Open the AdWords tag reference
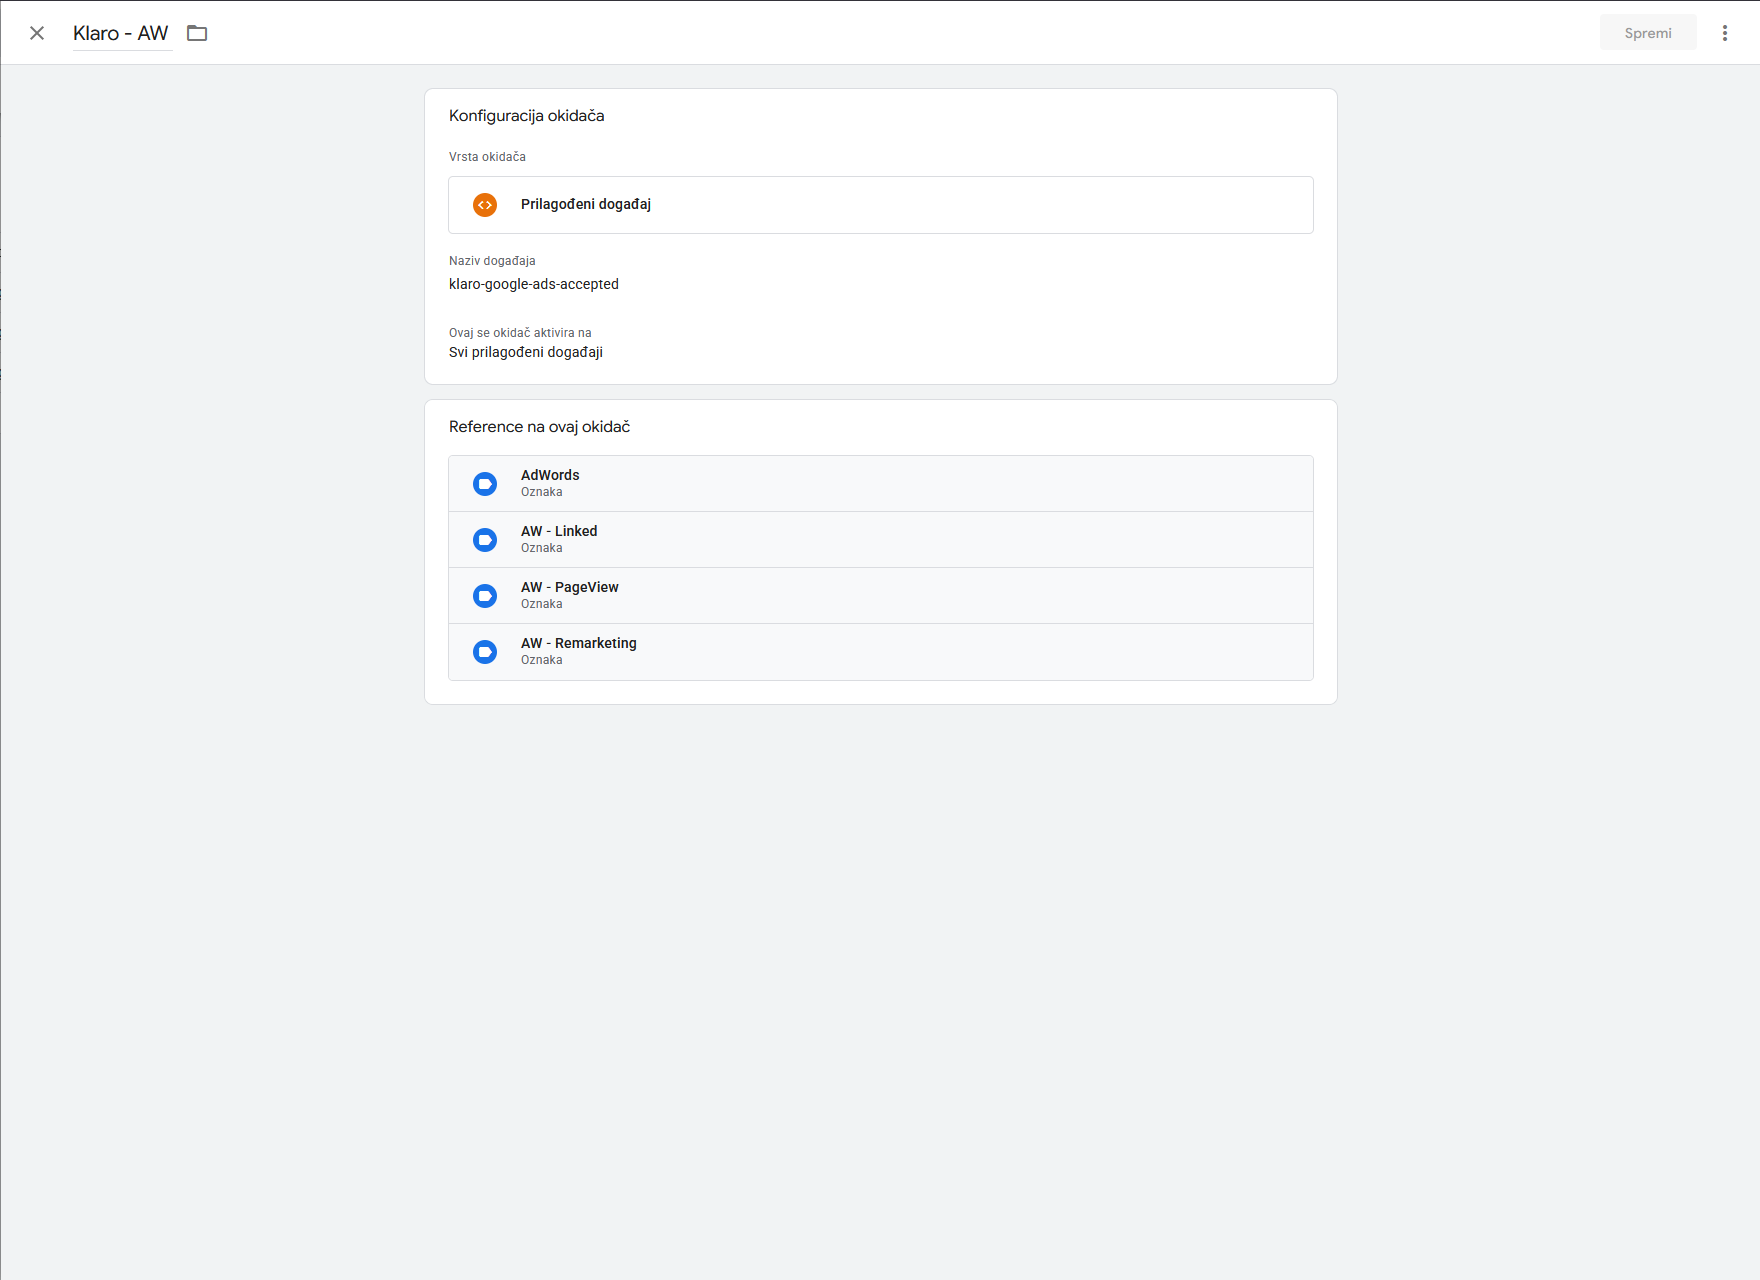This screenshot has width=1760, height=1280. [x=881, y=484]
